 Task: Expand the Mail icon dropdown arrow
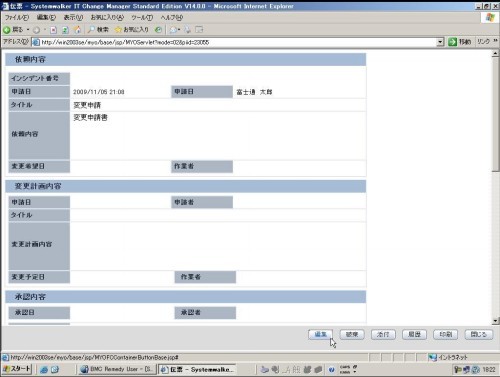pos(179,30)
